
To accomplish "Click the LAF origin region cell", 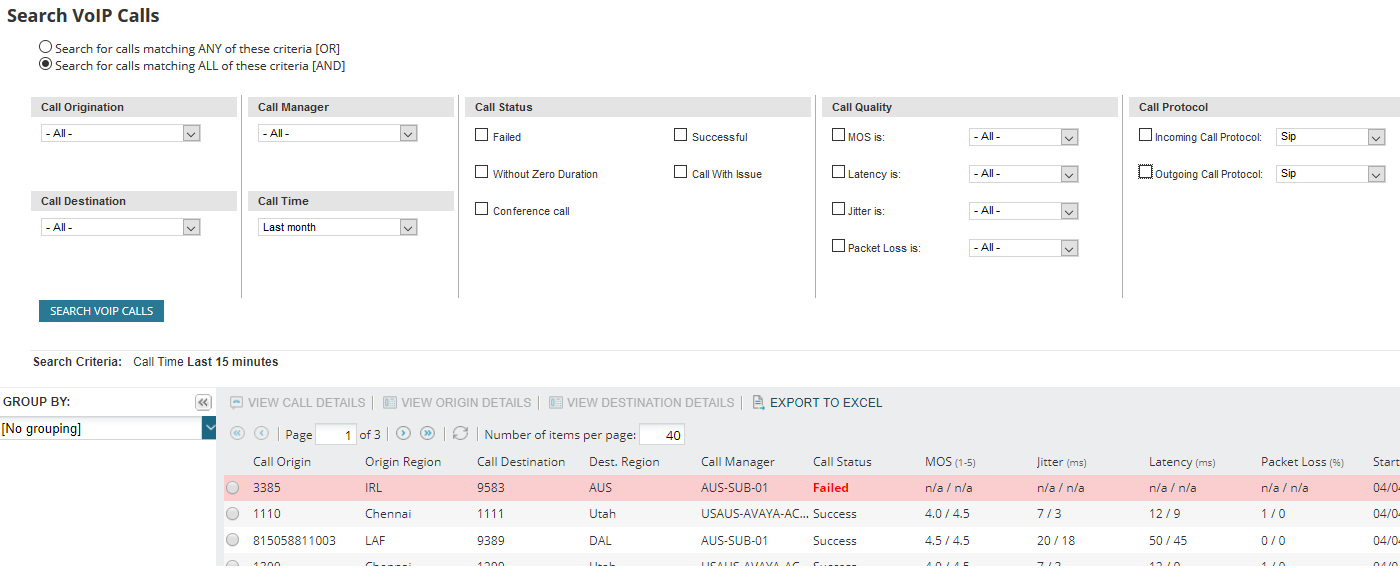I will [375, 541].
